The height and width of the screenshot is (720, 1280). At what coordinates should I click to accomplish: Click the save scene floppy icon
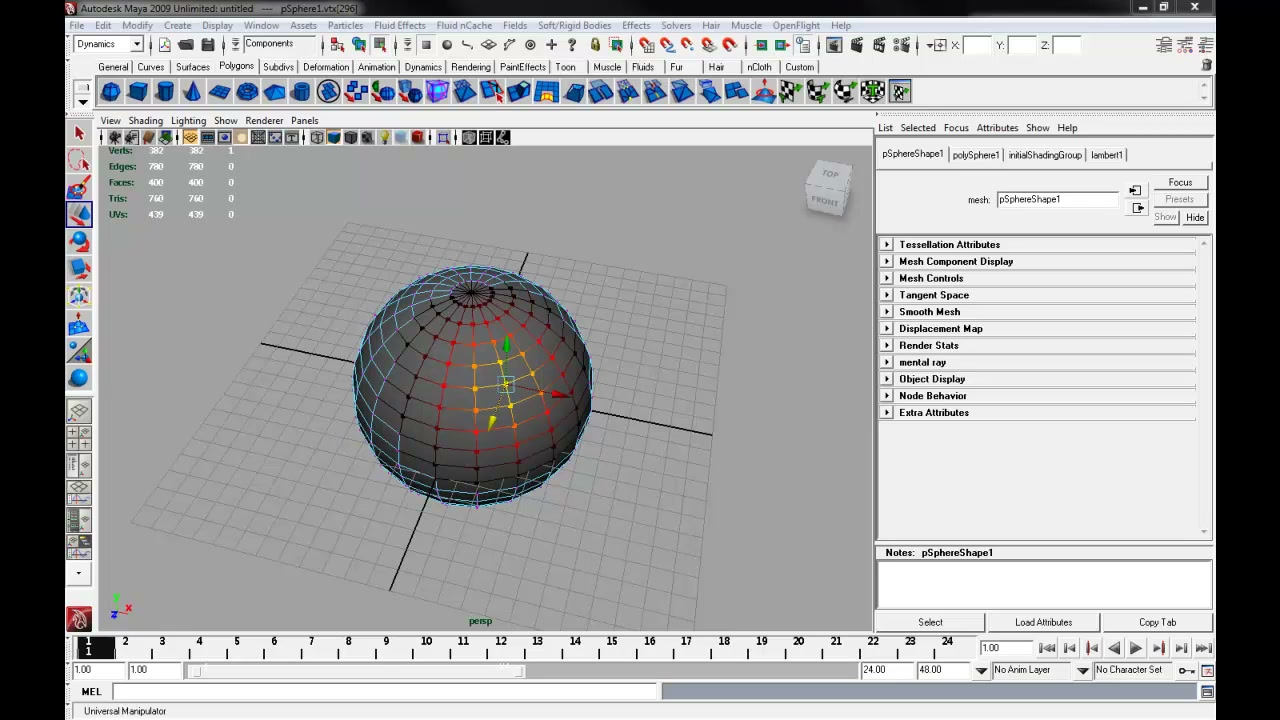coord(207,45)
